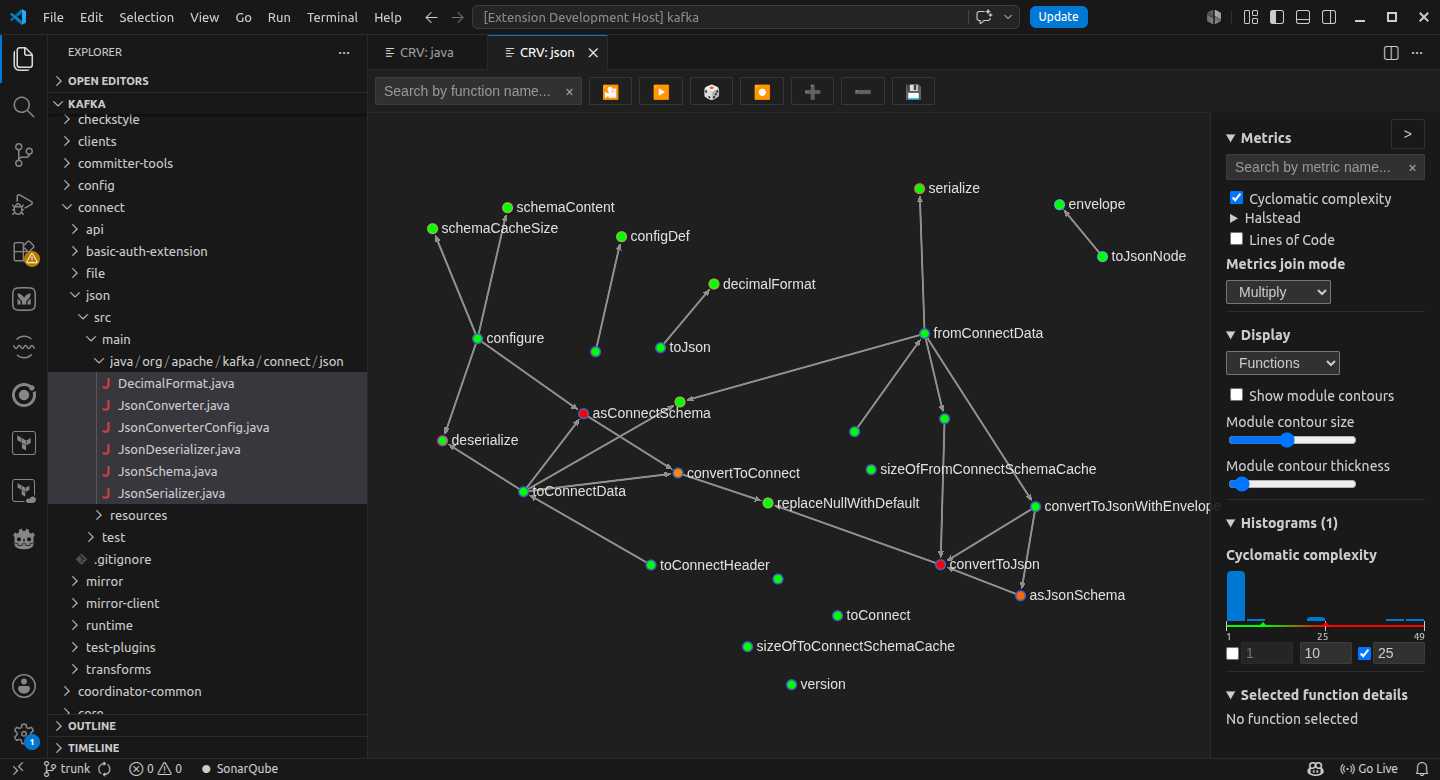Expand the OUTLINE section in Explorer
This screenshot has height=780, width=1440.
point(208,726)
